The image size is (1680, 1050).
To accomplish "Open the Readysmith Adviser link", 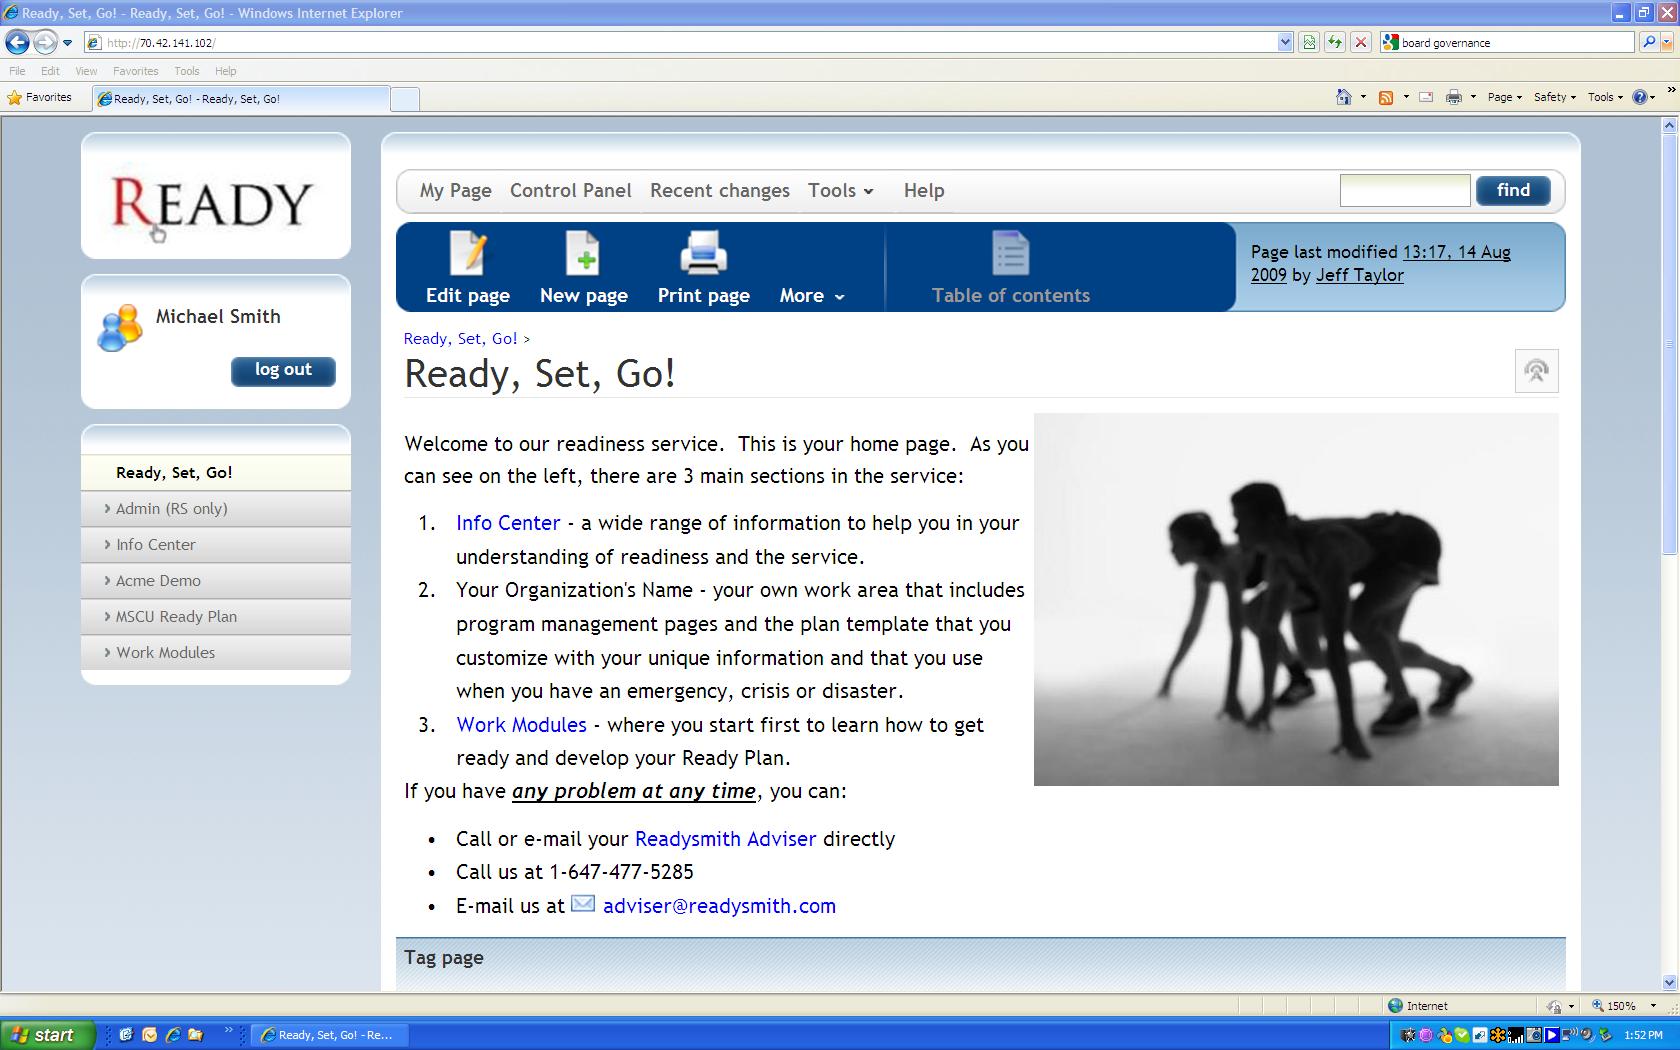I will coord(725,839).
